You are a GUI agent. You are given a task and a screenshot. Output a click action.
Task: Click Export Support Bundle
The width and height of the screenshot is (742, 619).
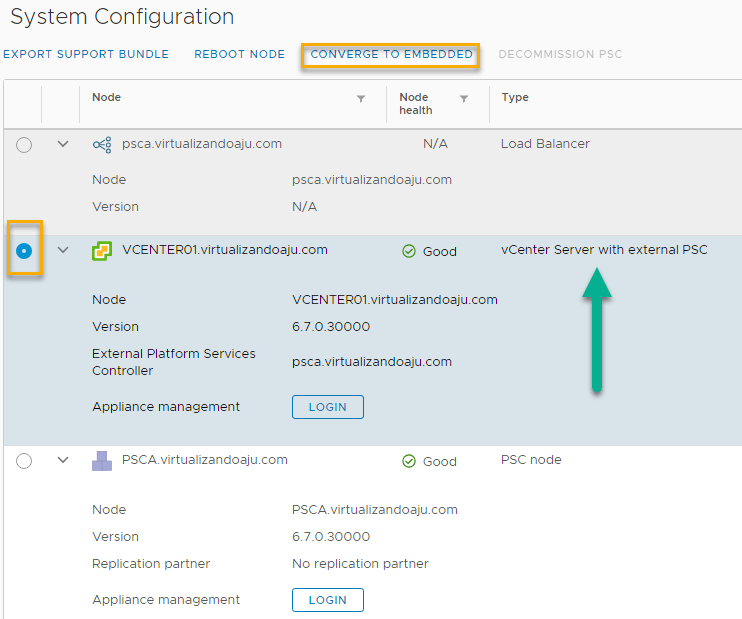(86, 54)
